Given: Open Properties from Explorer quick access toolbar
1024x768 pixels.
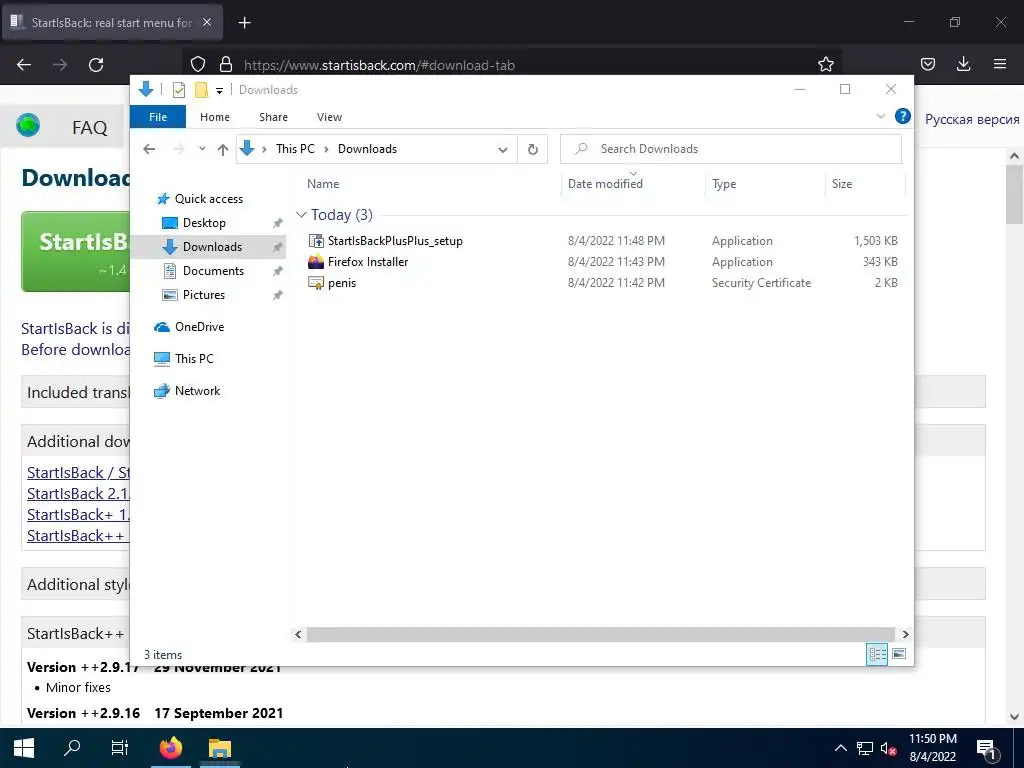Looking at the screenshot, I should [179, 89].
